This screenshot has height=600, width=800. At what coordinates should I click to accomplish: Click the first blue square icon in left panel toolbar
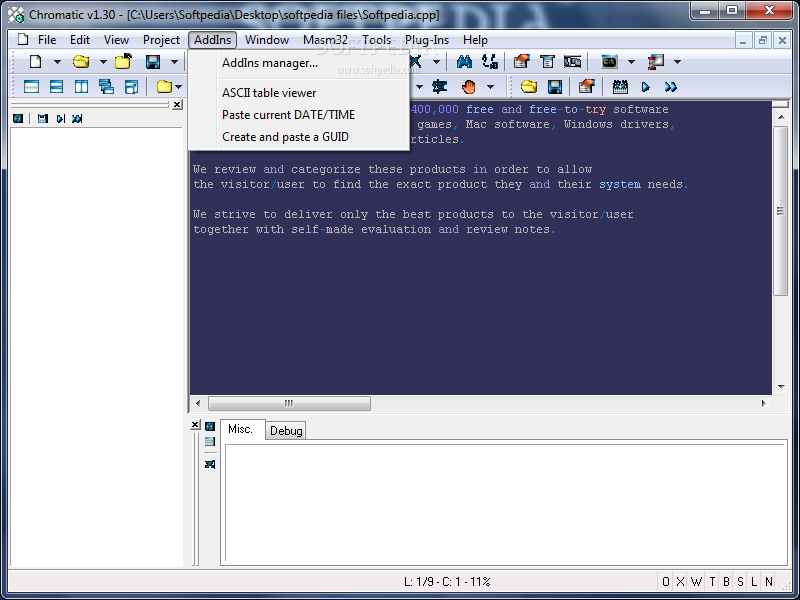coord(18,119)
